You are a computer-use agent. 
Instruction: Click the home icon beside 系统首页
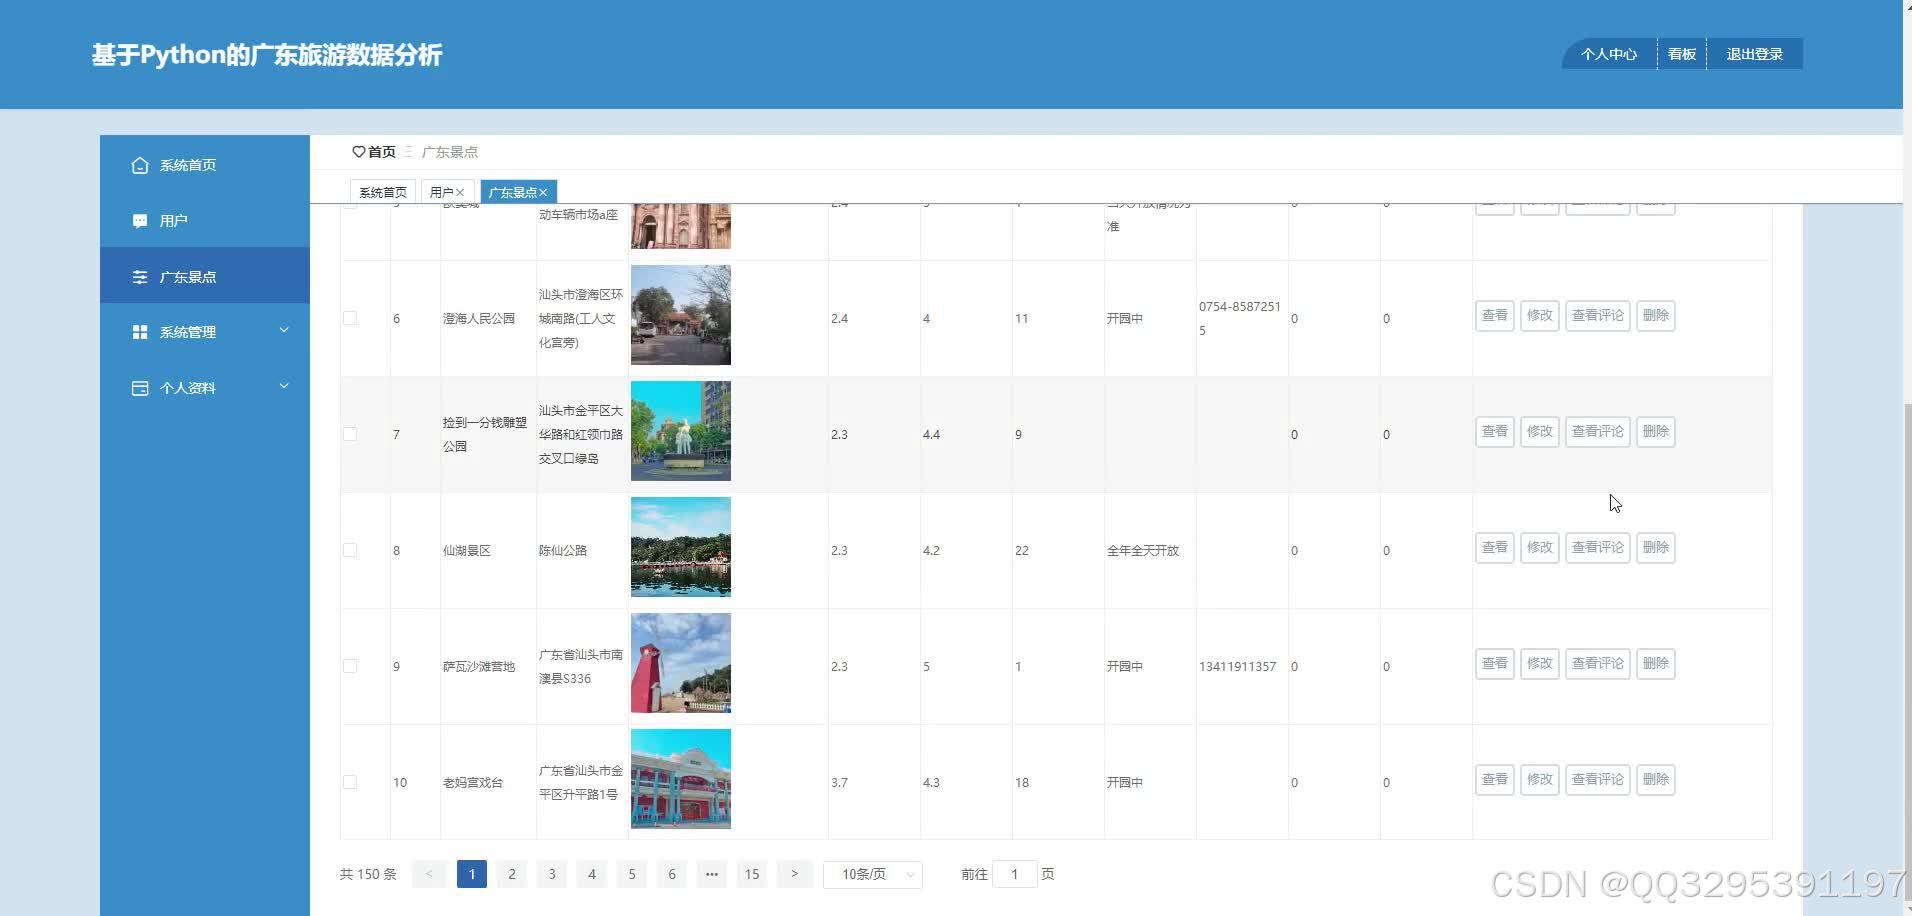(140, 165)
